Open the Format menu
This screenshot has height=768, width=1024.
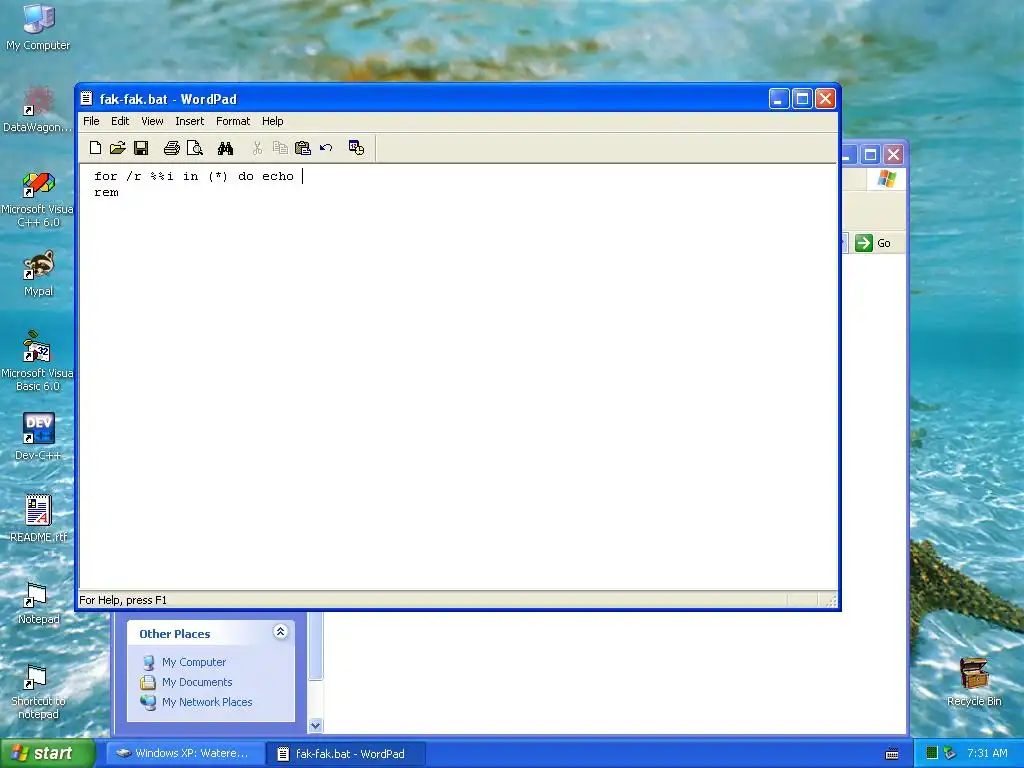pyautogui.click(x=233, y=121)
